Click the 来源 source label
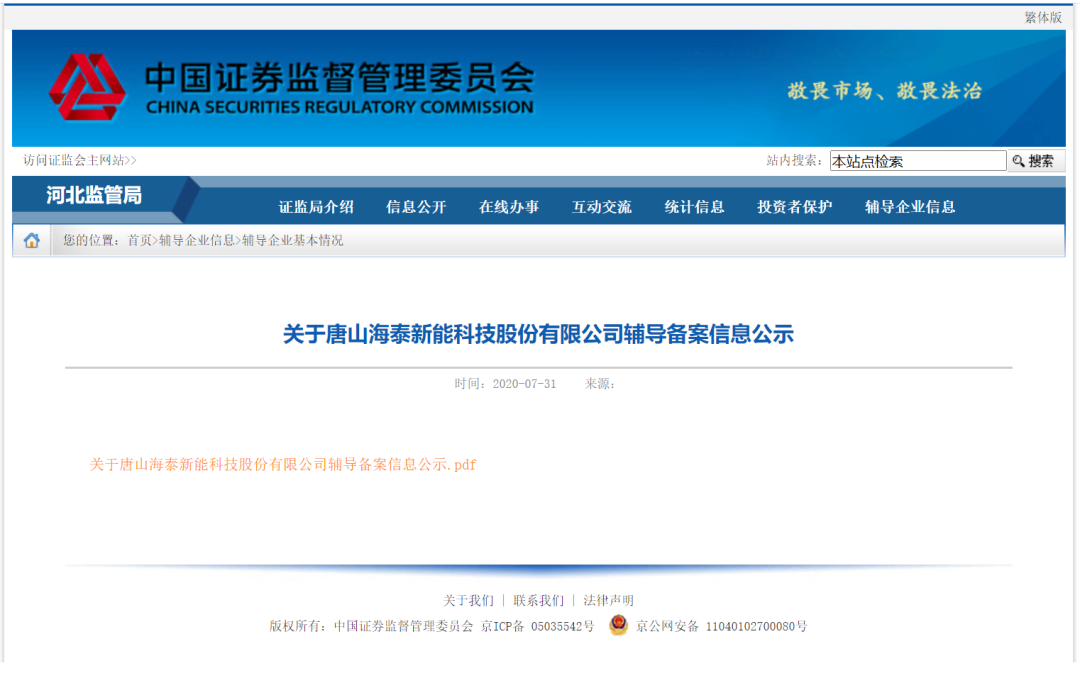This screenshot has height=678, width=1080. click(x=599, y=384)
